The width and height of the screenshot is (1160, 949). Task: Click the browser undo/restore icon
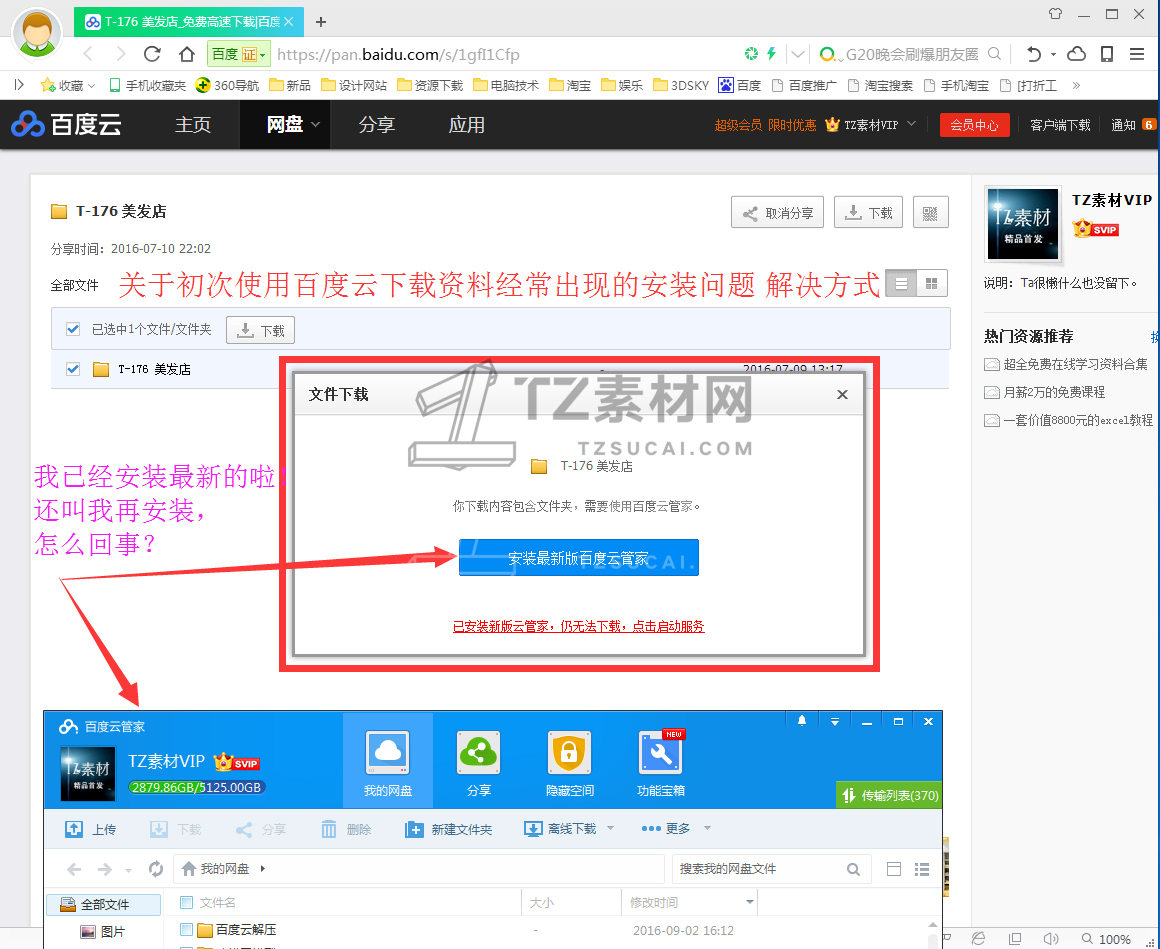(1033, 54)
